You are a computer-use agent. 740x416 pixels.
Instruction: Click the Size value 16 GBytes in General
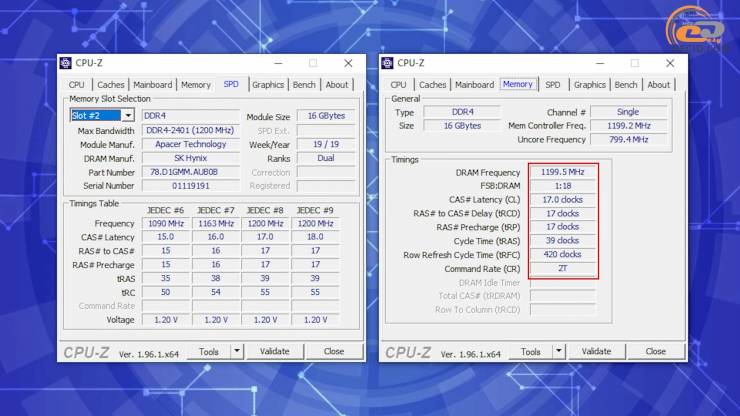462,126
